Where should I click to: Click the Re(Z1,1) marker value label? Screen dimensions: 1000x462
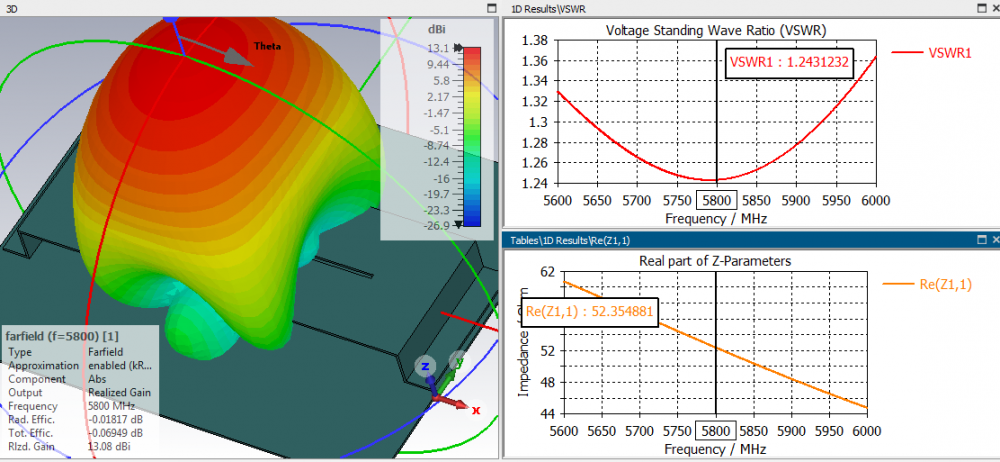pyautogui.click(x=590, y=312)
